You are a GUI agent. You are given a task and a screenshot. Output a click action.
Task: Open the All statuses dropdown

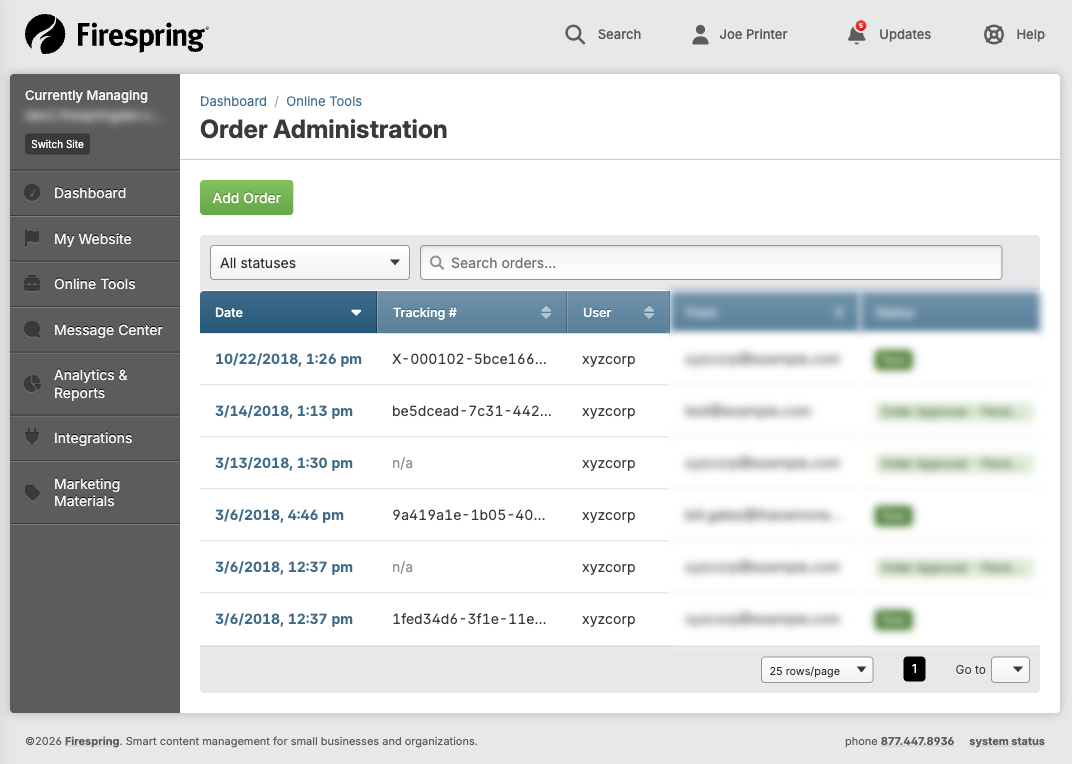[x=310, y=263]
